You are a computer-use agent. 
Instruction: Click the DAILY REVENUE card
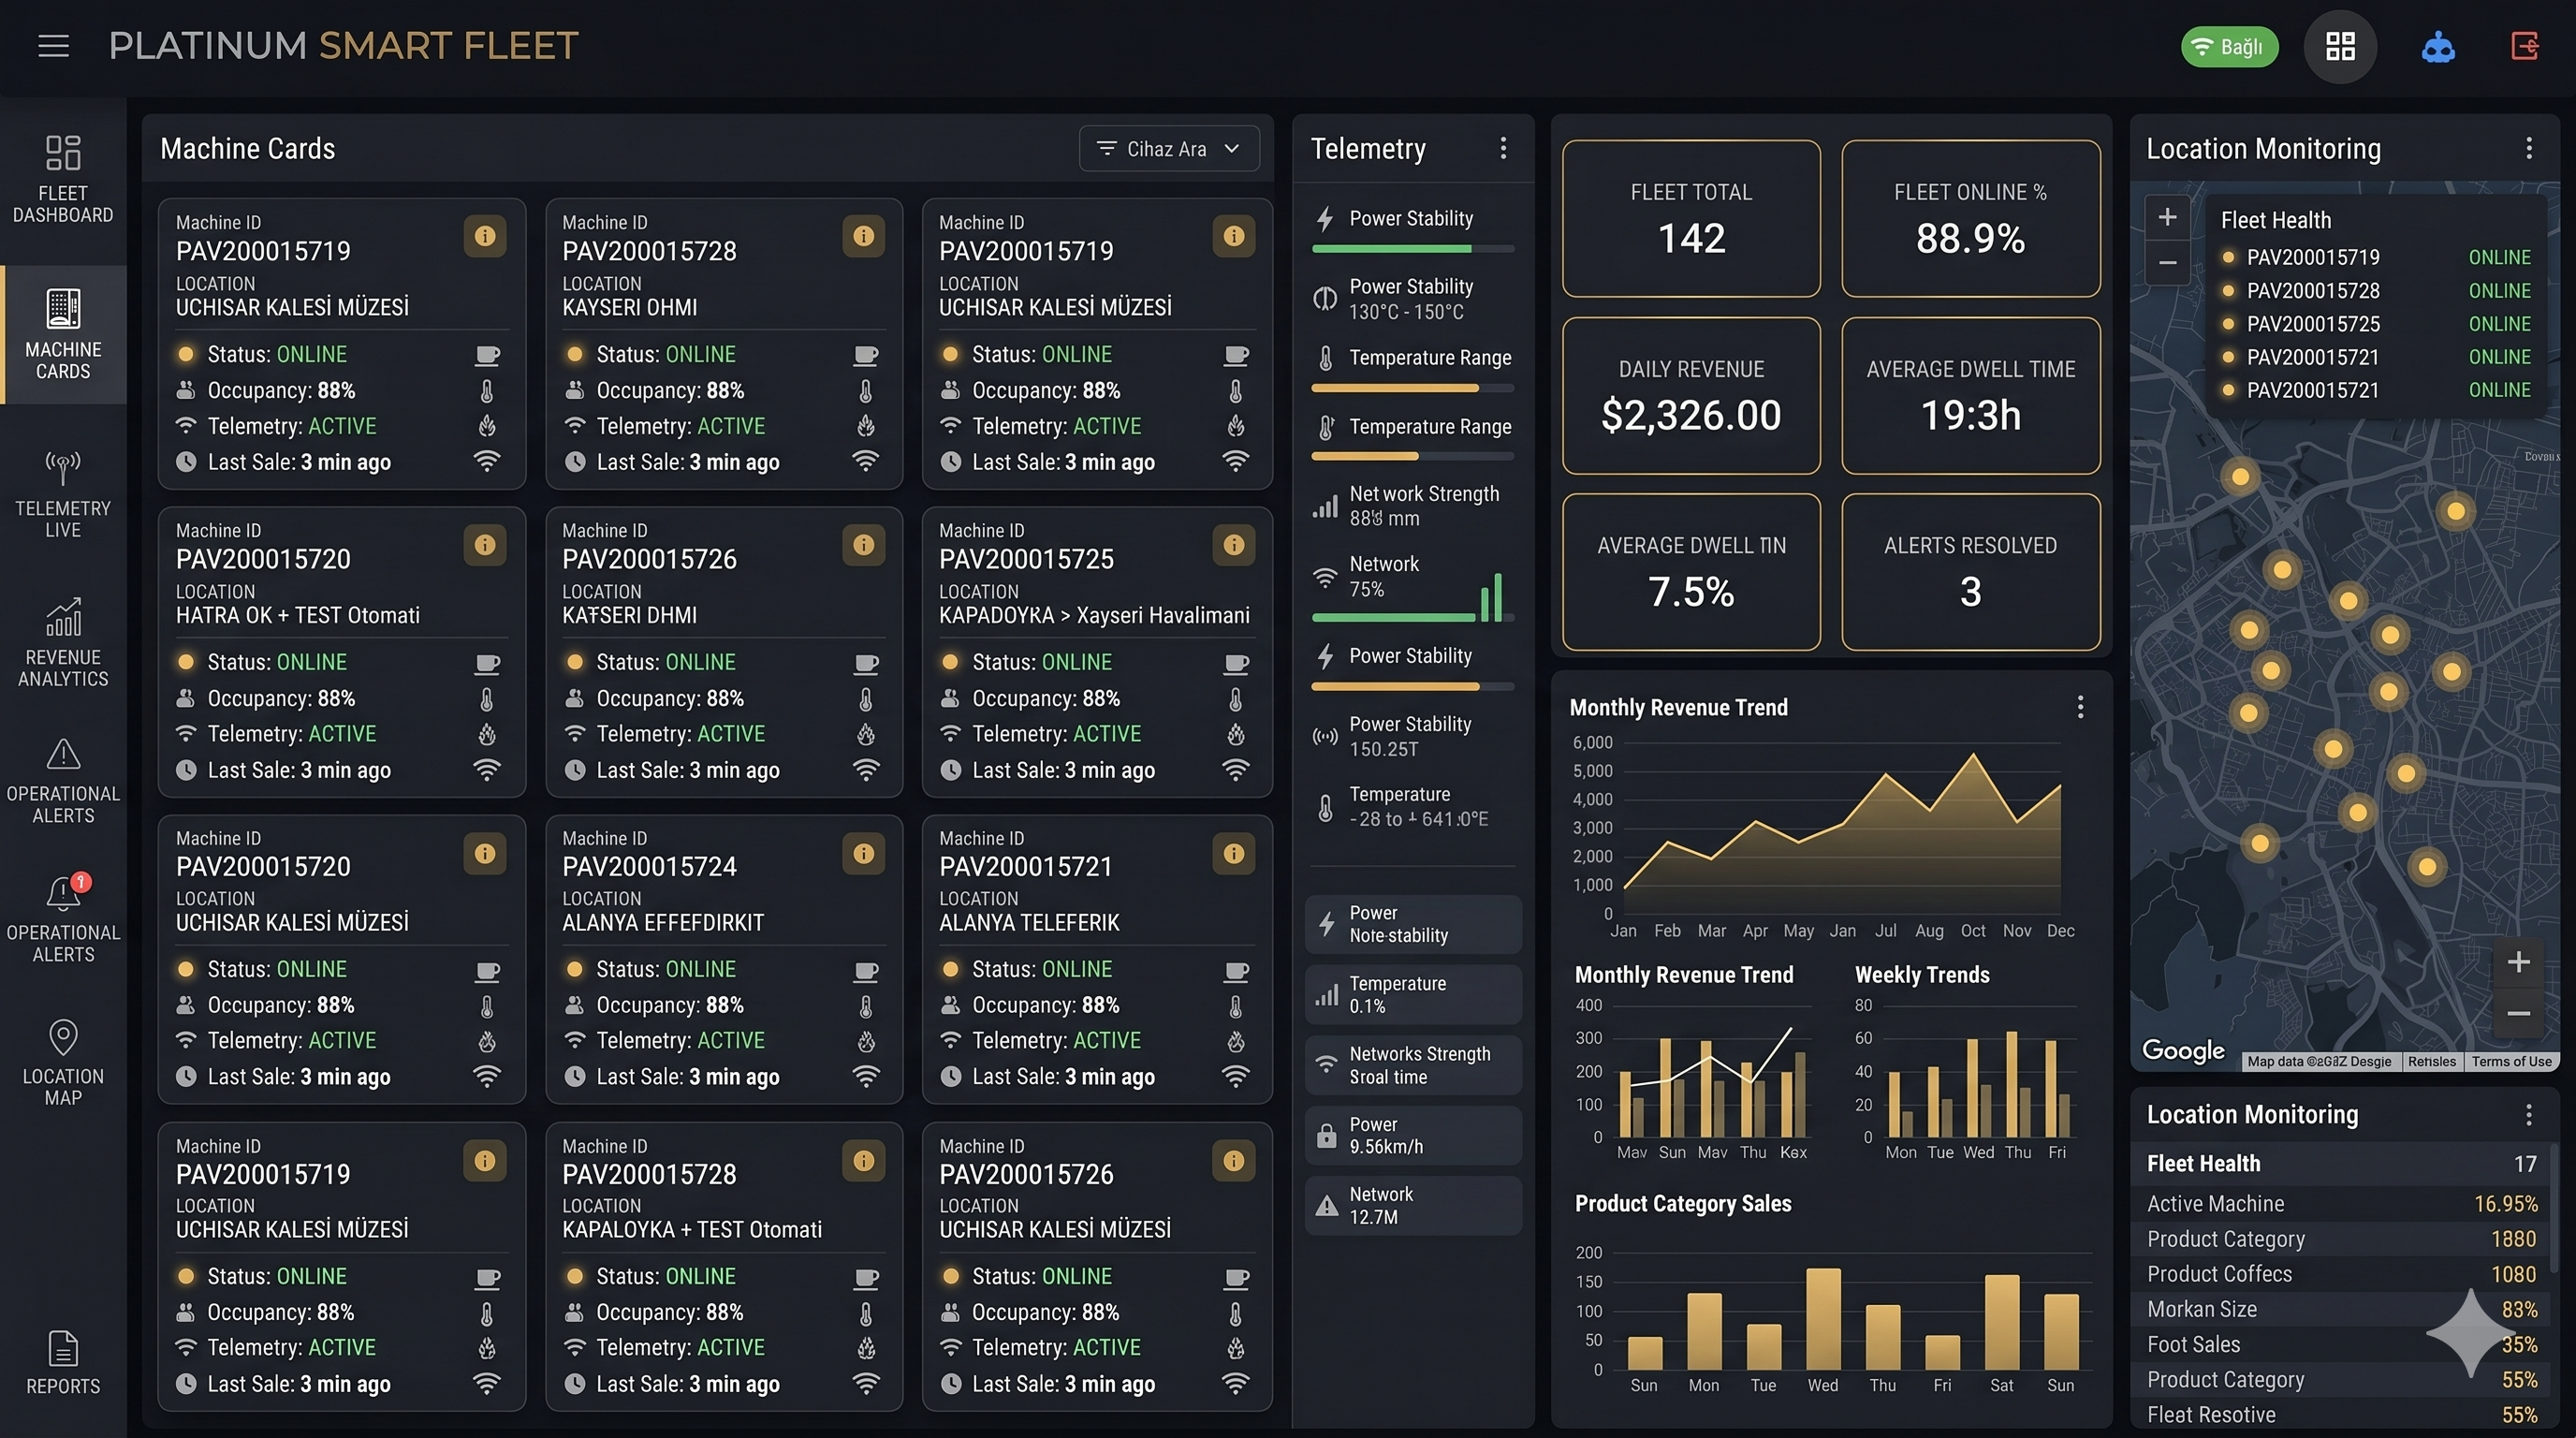tap(1691, 395)
